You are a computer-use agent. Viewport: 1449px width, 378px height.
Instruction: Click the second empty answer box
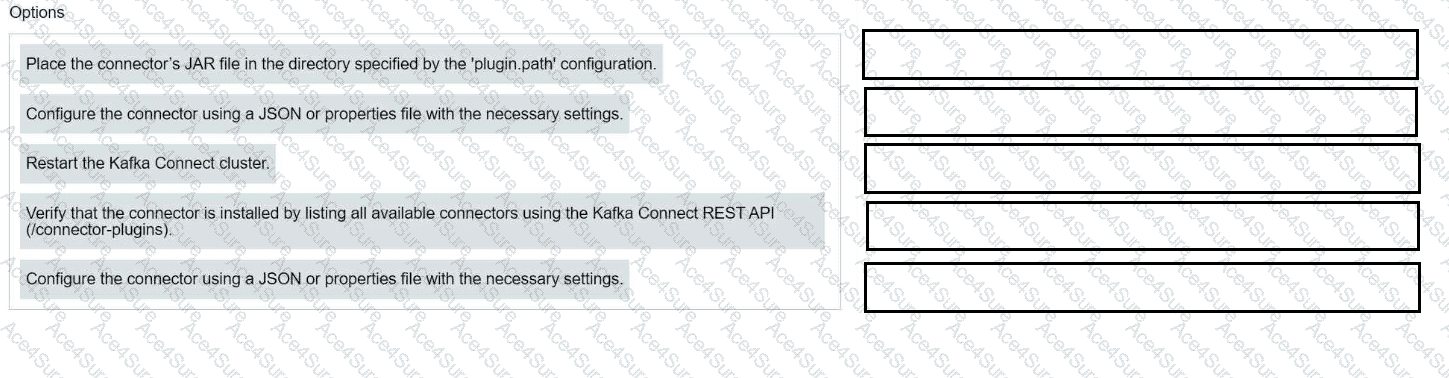pyautogui.click(x=1140, y=111)
